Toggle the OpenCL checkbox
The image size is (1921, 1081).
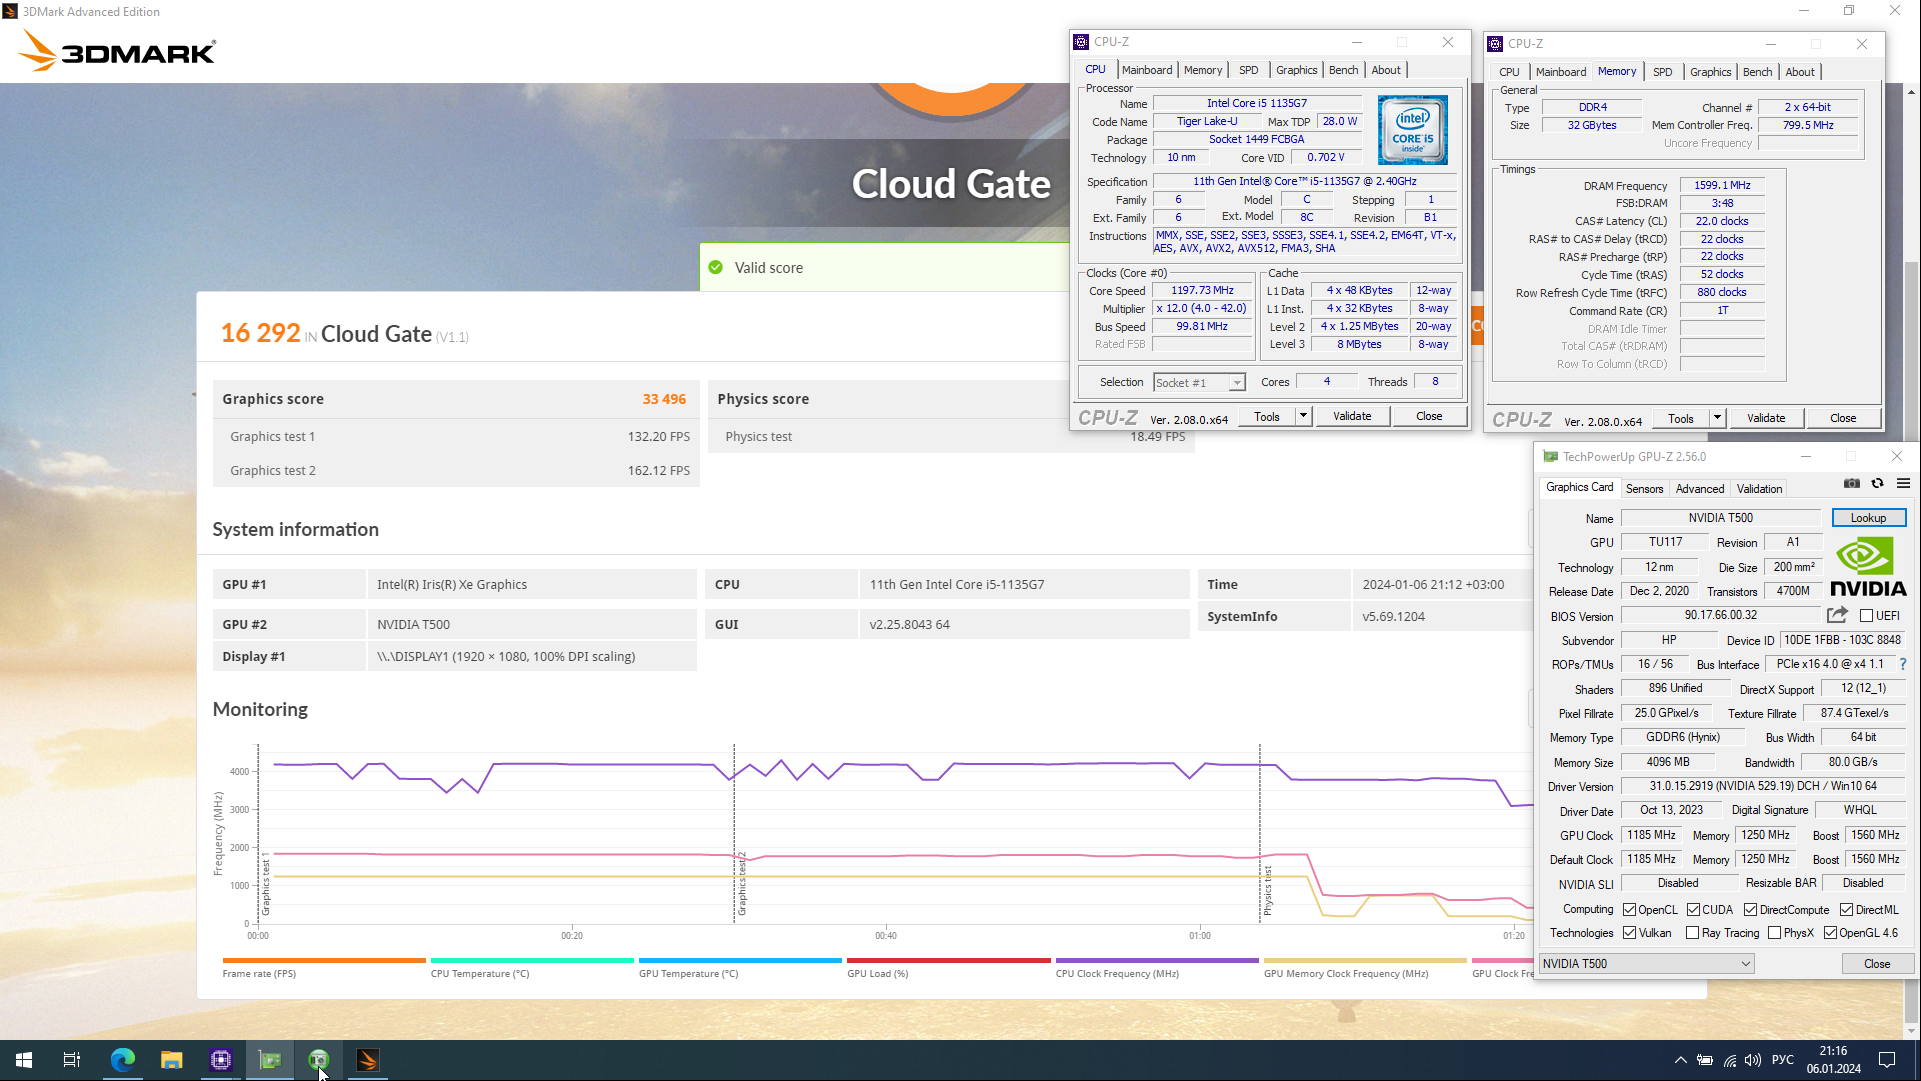pos(1629,910)
